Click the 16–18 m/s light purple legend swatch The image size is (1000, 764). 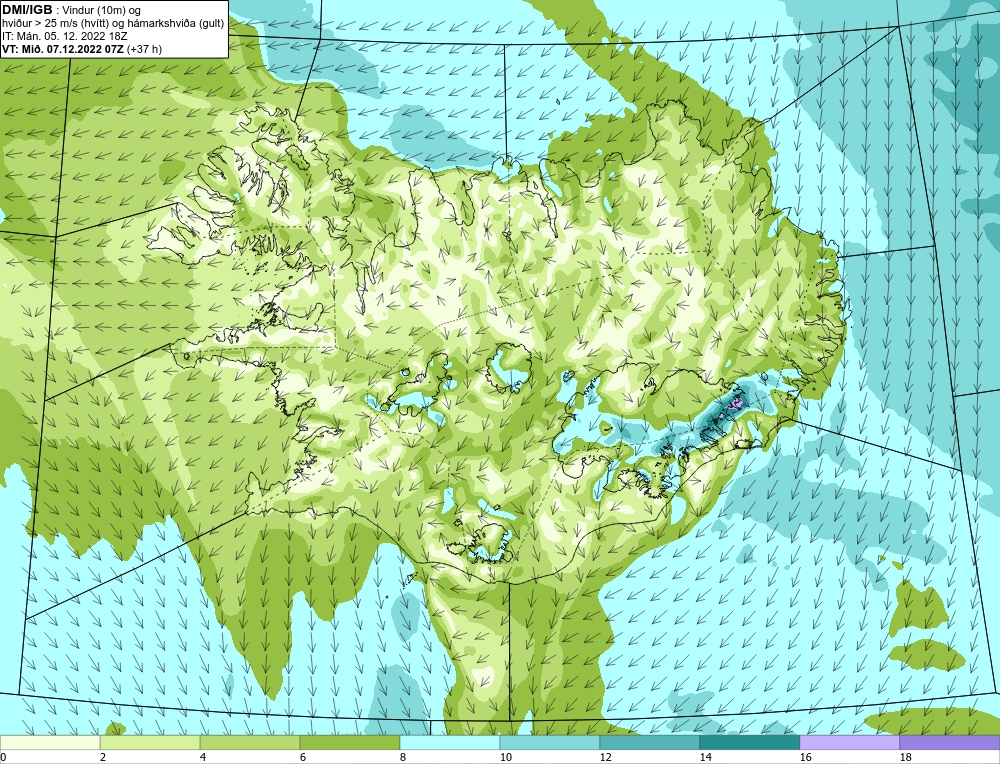(x=849, y=743)
